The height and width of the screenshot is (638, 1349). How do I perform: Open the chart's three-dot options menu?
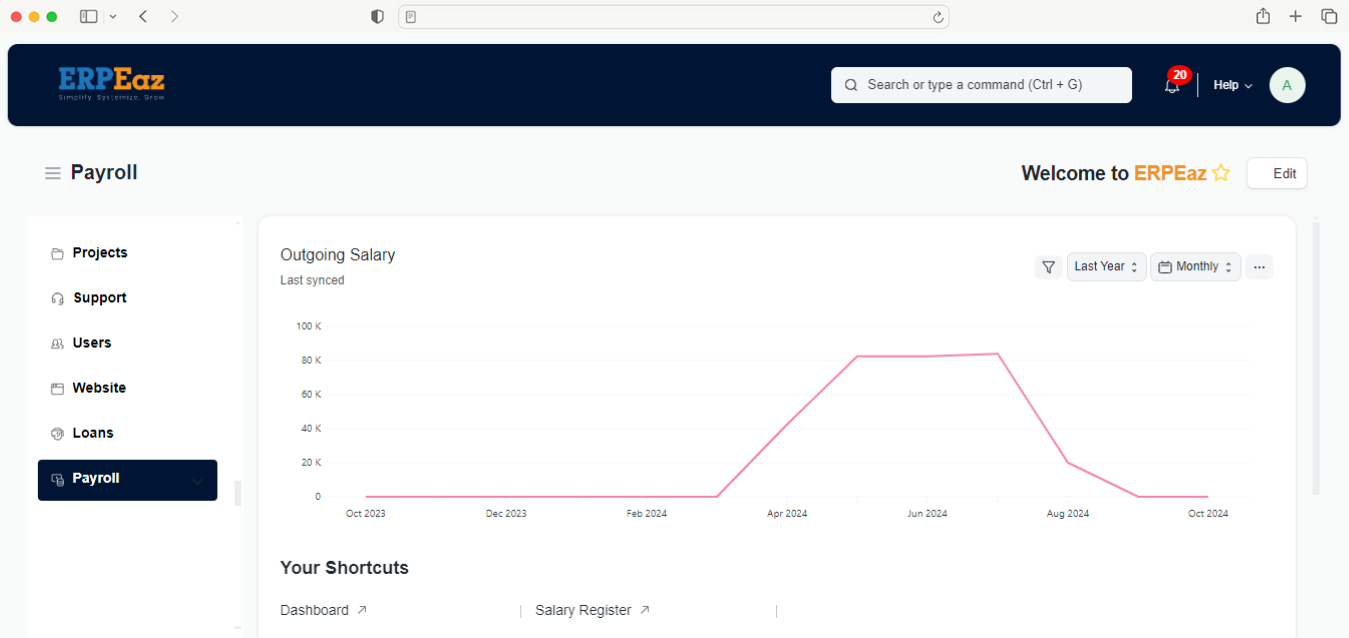(1259, 267)
